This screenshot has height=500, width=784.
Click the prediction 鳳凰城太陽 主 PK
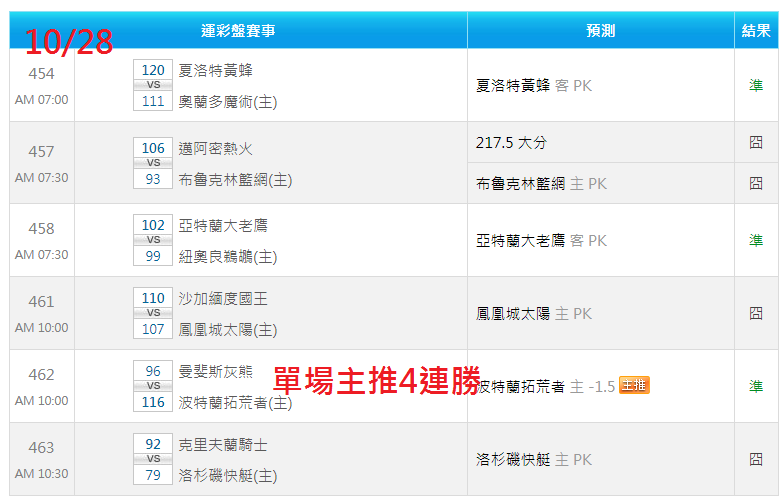pyautogui.click(x=534, y=314)
